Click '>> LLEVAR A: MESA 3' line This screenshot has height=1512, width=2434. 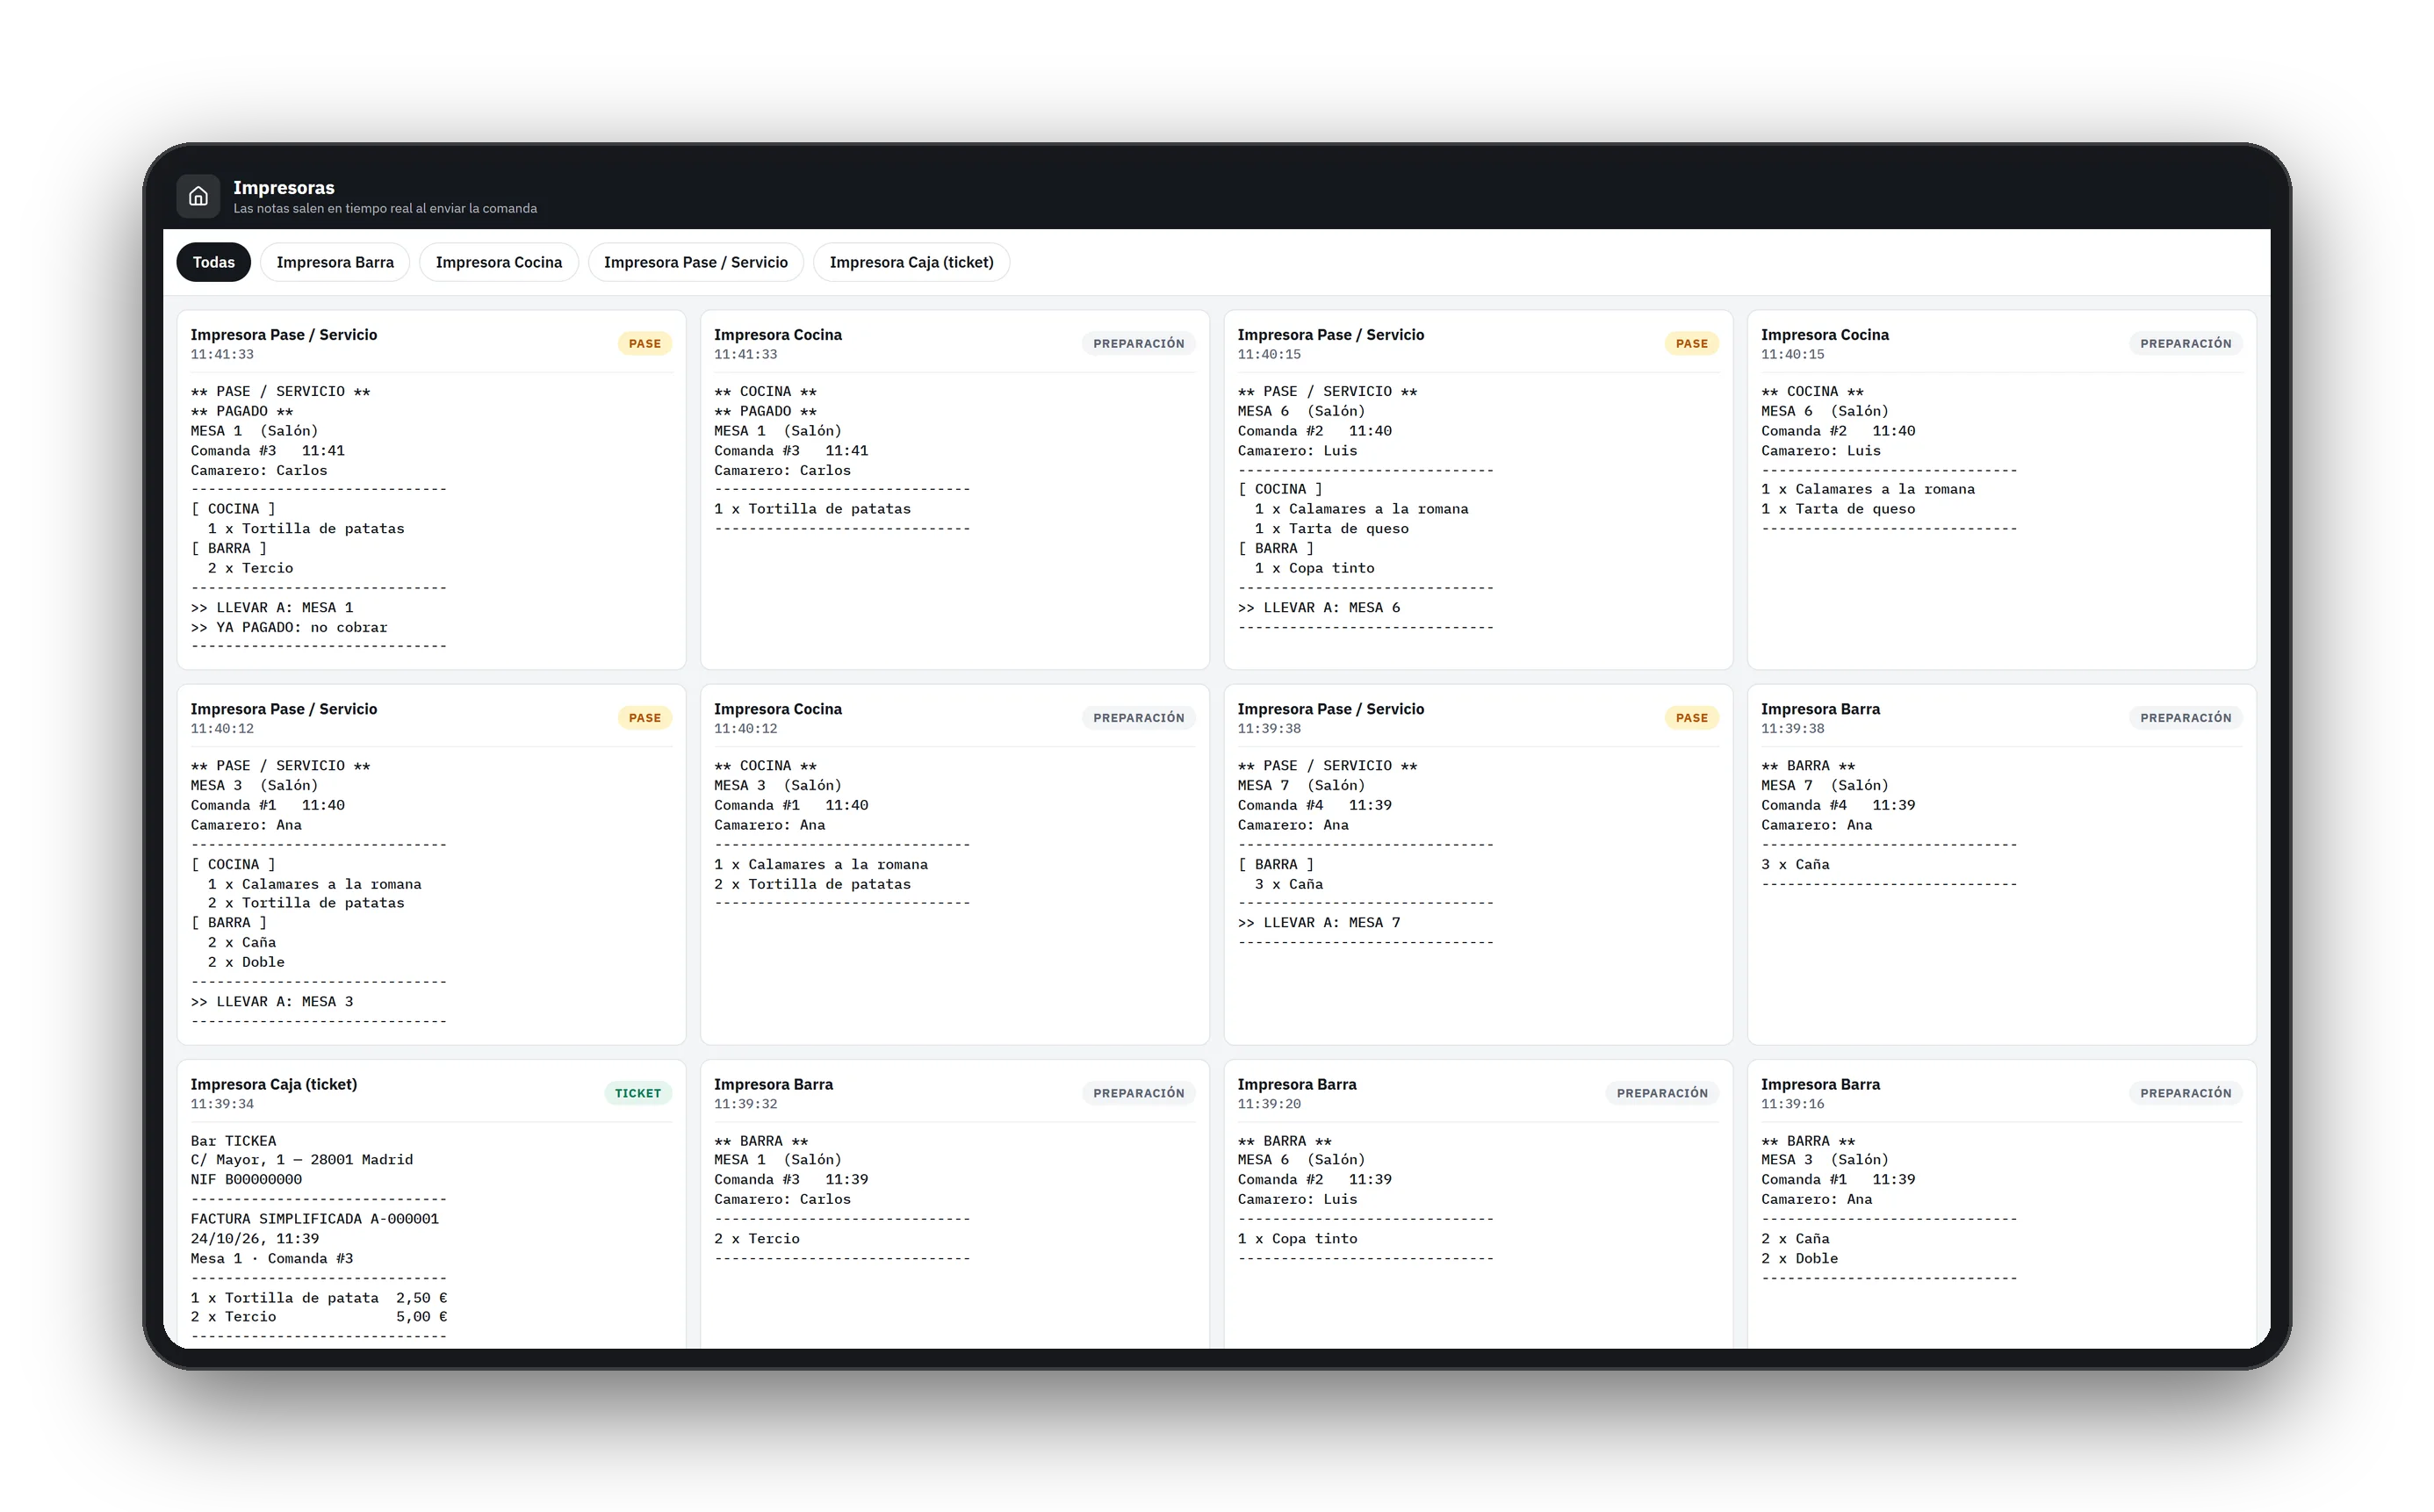[x=272, y=1002]
